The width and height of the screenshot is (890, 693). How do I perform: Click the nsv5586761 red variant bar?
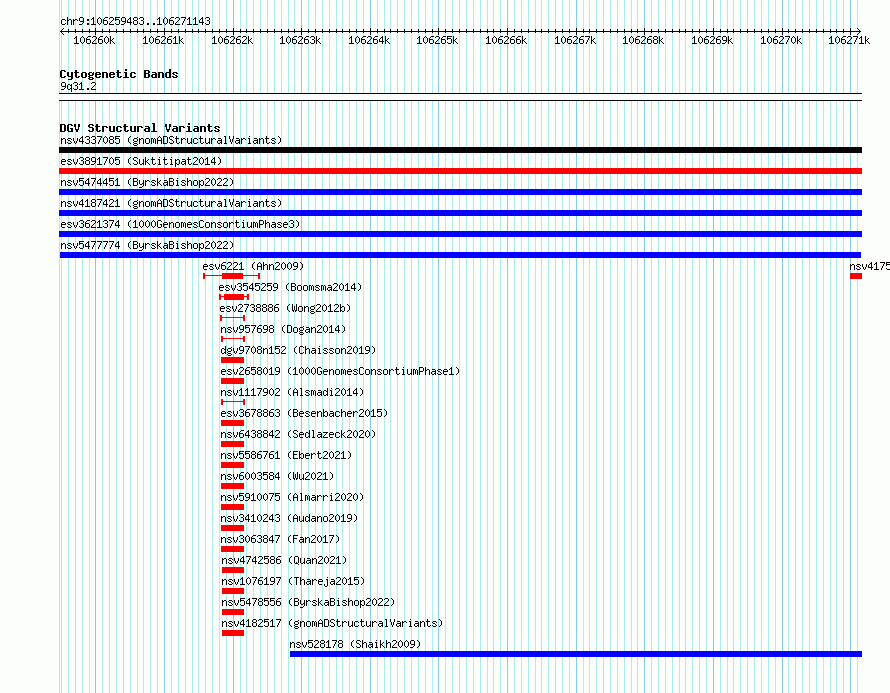click(x=233, y=465)
